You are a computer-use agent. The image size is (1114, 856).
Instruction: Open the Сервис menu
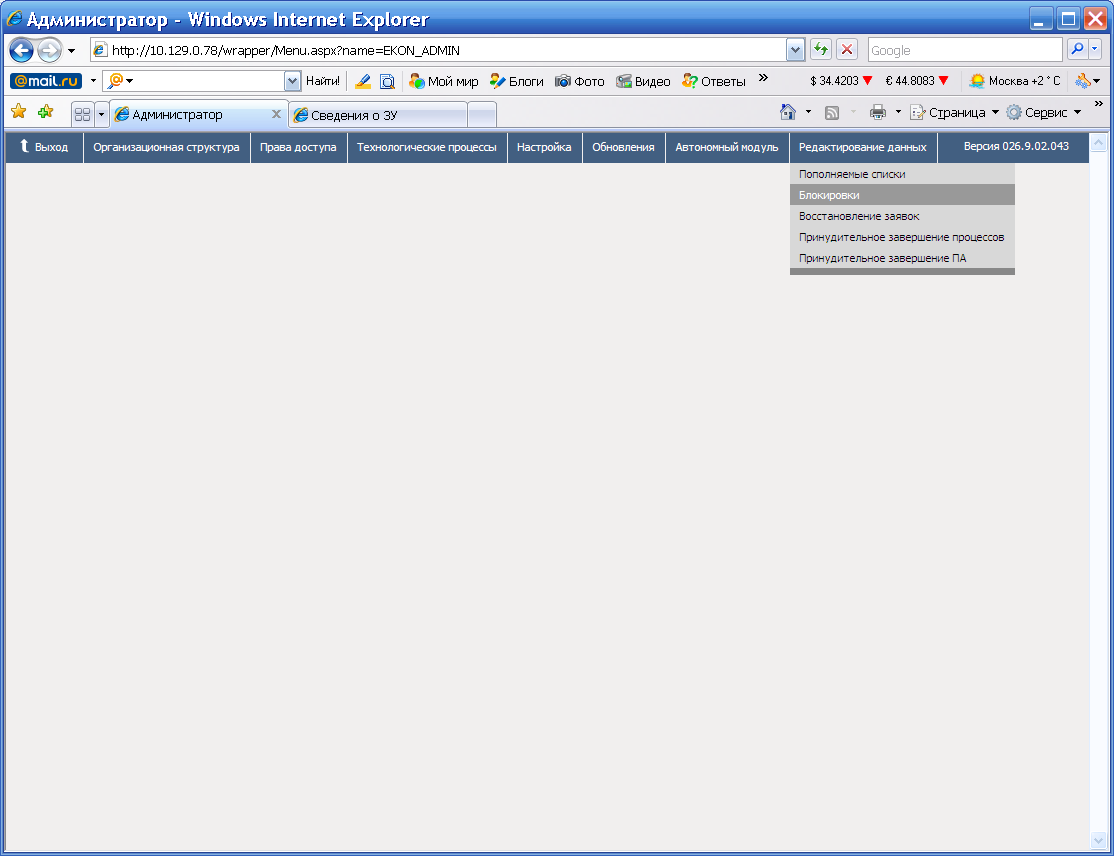coord(1044,112)
